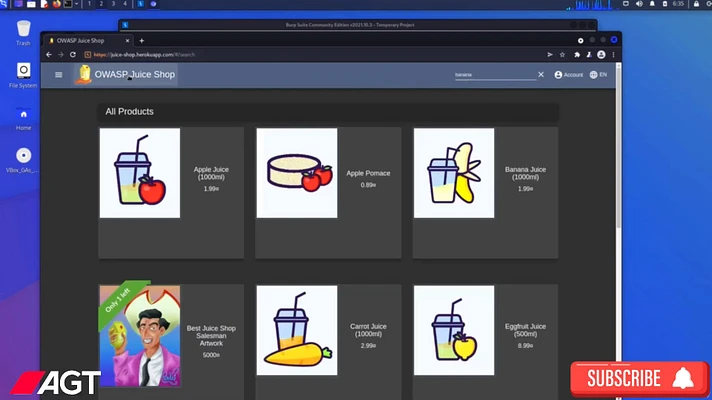Clear the search with the X icon
Viewport: 712px width, 400px height.
pyautogui.click(x=541, y=74)
